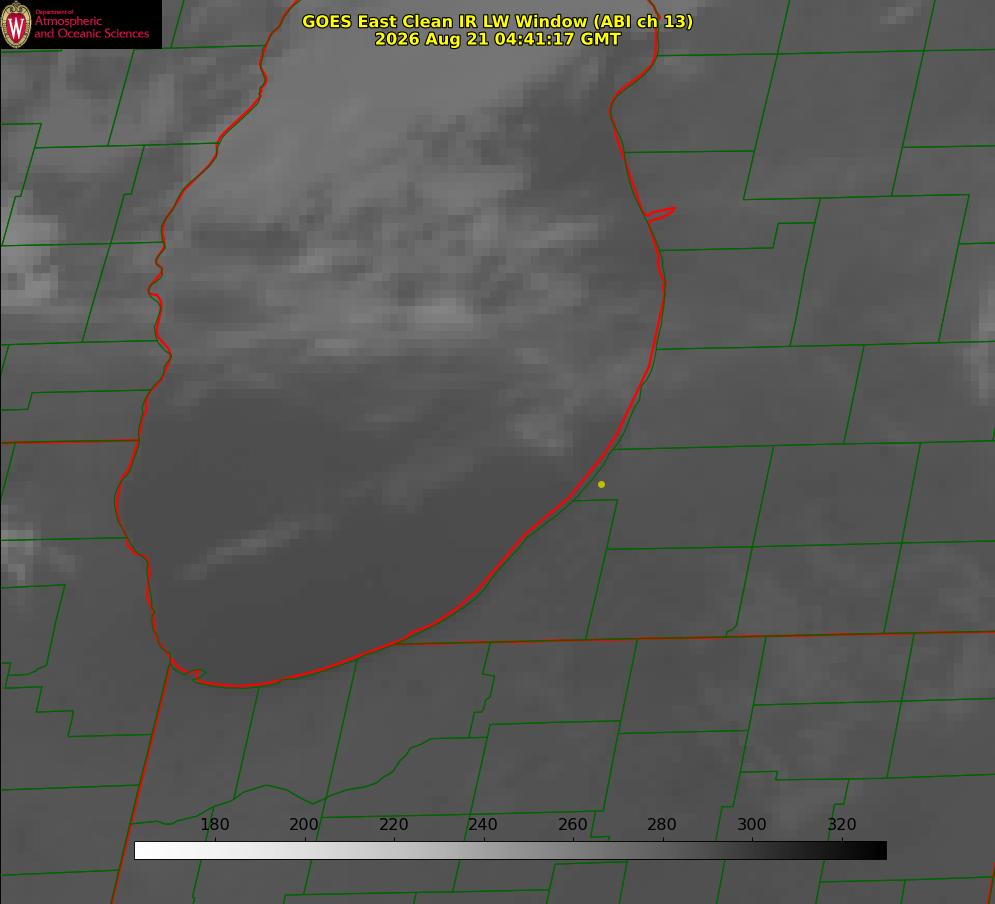Viewport: 995px width, 904px height.
Task: Click the 220 tick label on colorbar
Action: [x=393, y=824]
